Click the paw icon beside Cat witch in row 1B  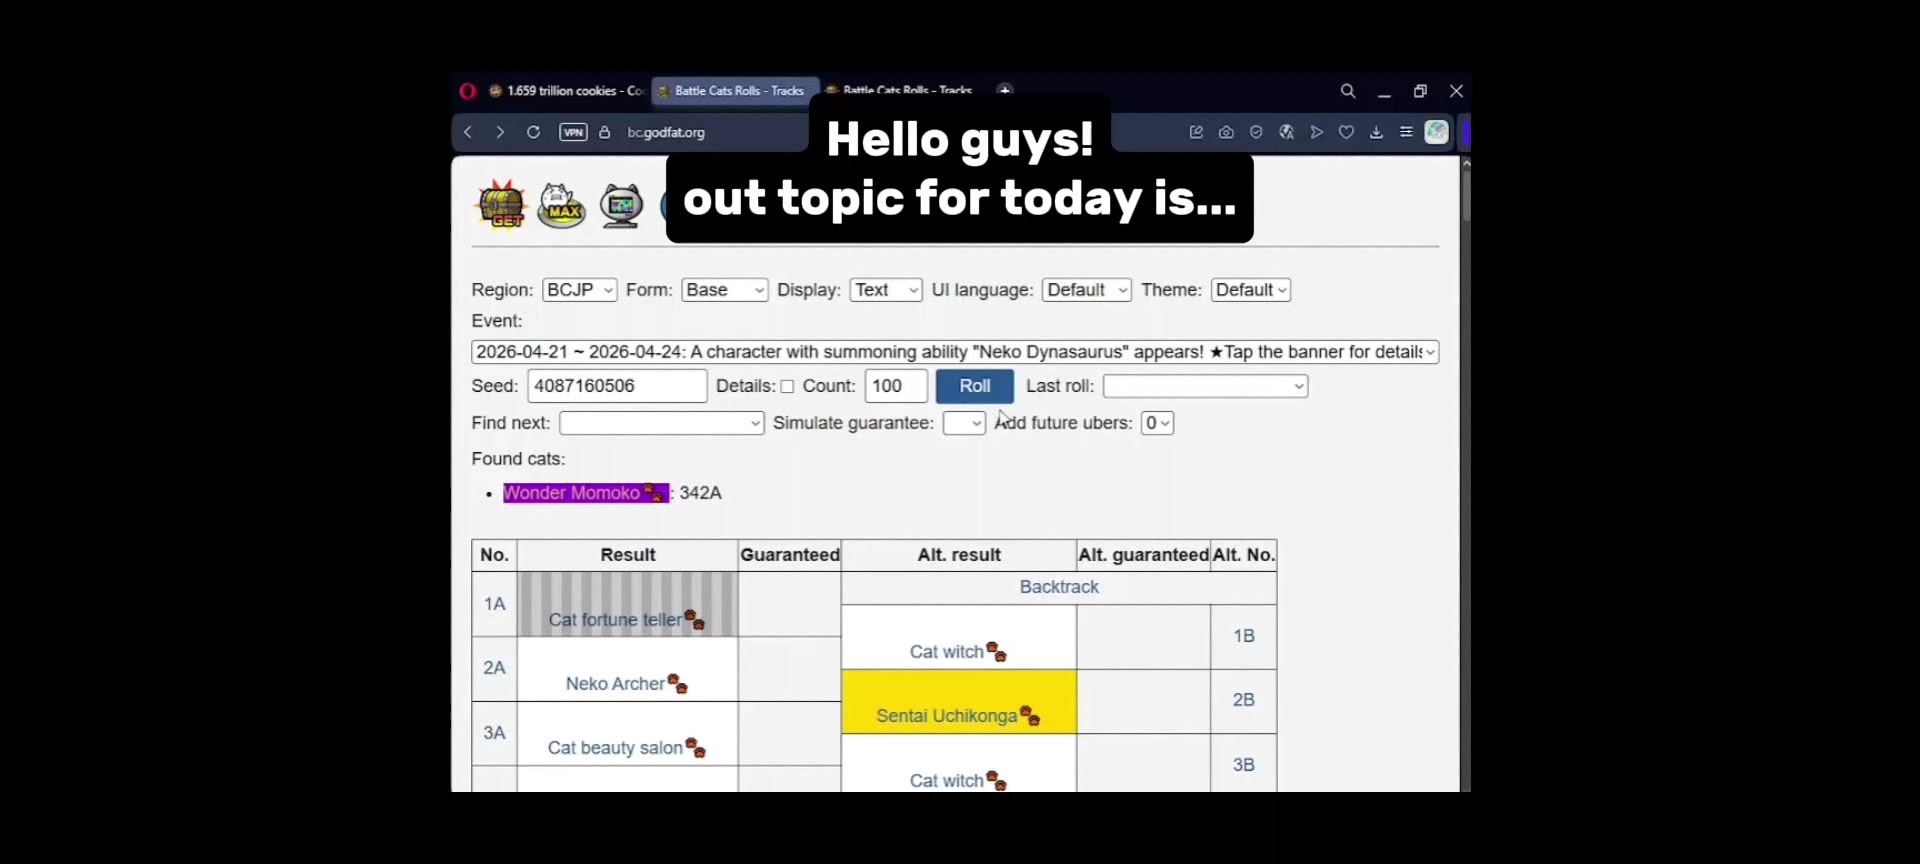point(997,653)
